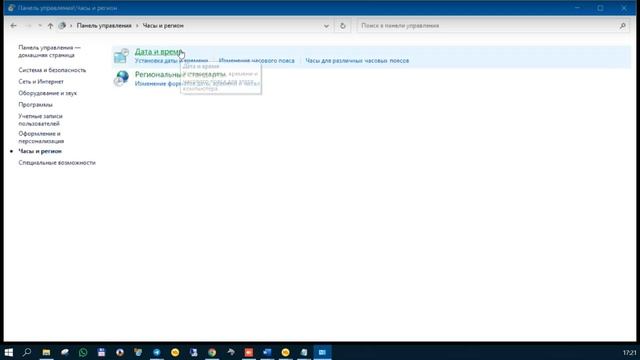Click Панель управления in the breadcrumb

(104, 26)
